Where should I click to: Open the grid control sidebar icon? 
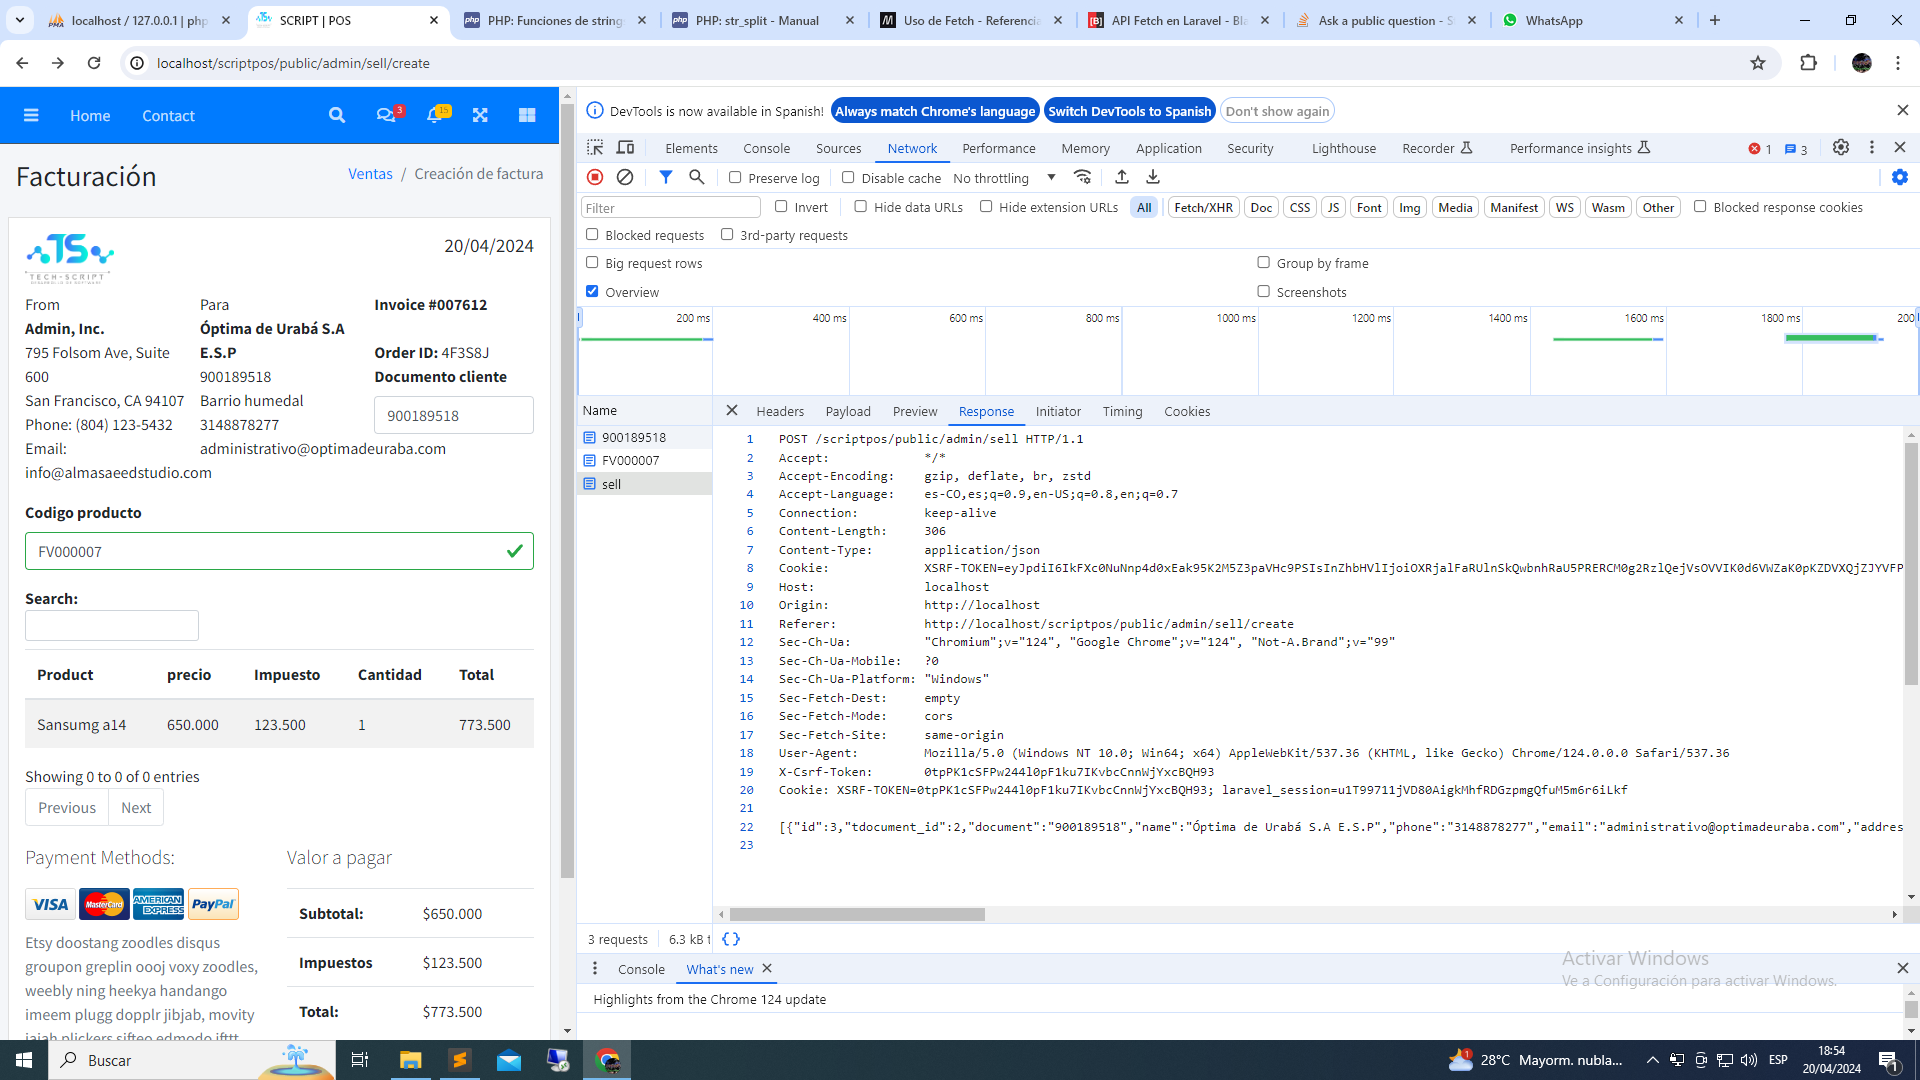click(x=527, y=115)
